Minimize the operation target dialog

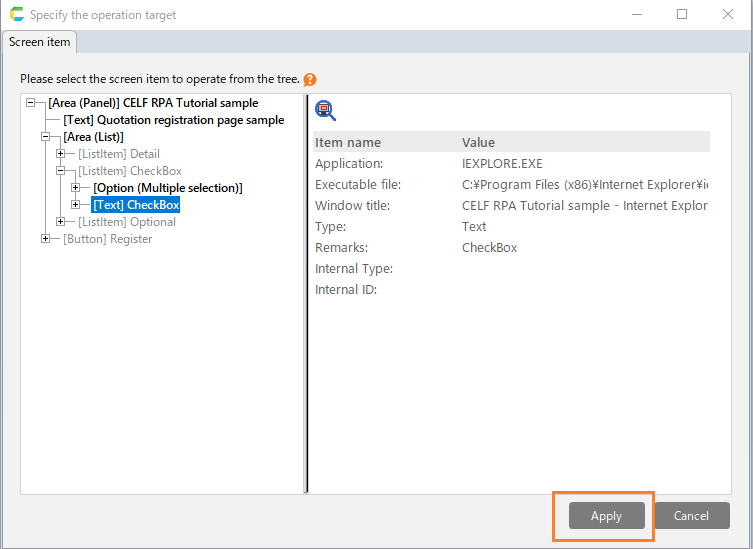click(636, 15)
